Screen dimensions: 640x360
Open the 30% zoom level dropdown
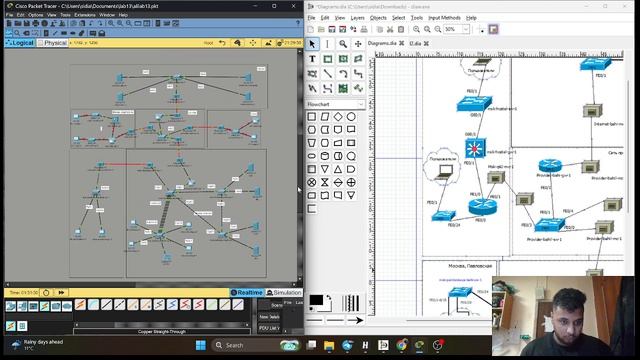coord(466,29)
